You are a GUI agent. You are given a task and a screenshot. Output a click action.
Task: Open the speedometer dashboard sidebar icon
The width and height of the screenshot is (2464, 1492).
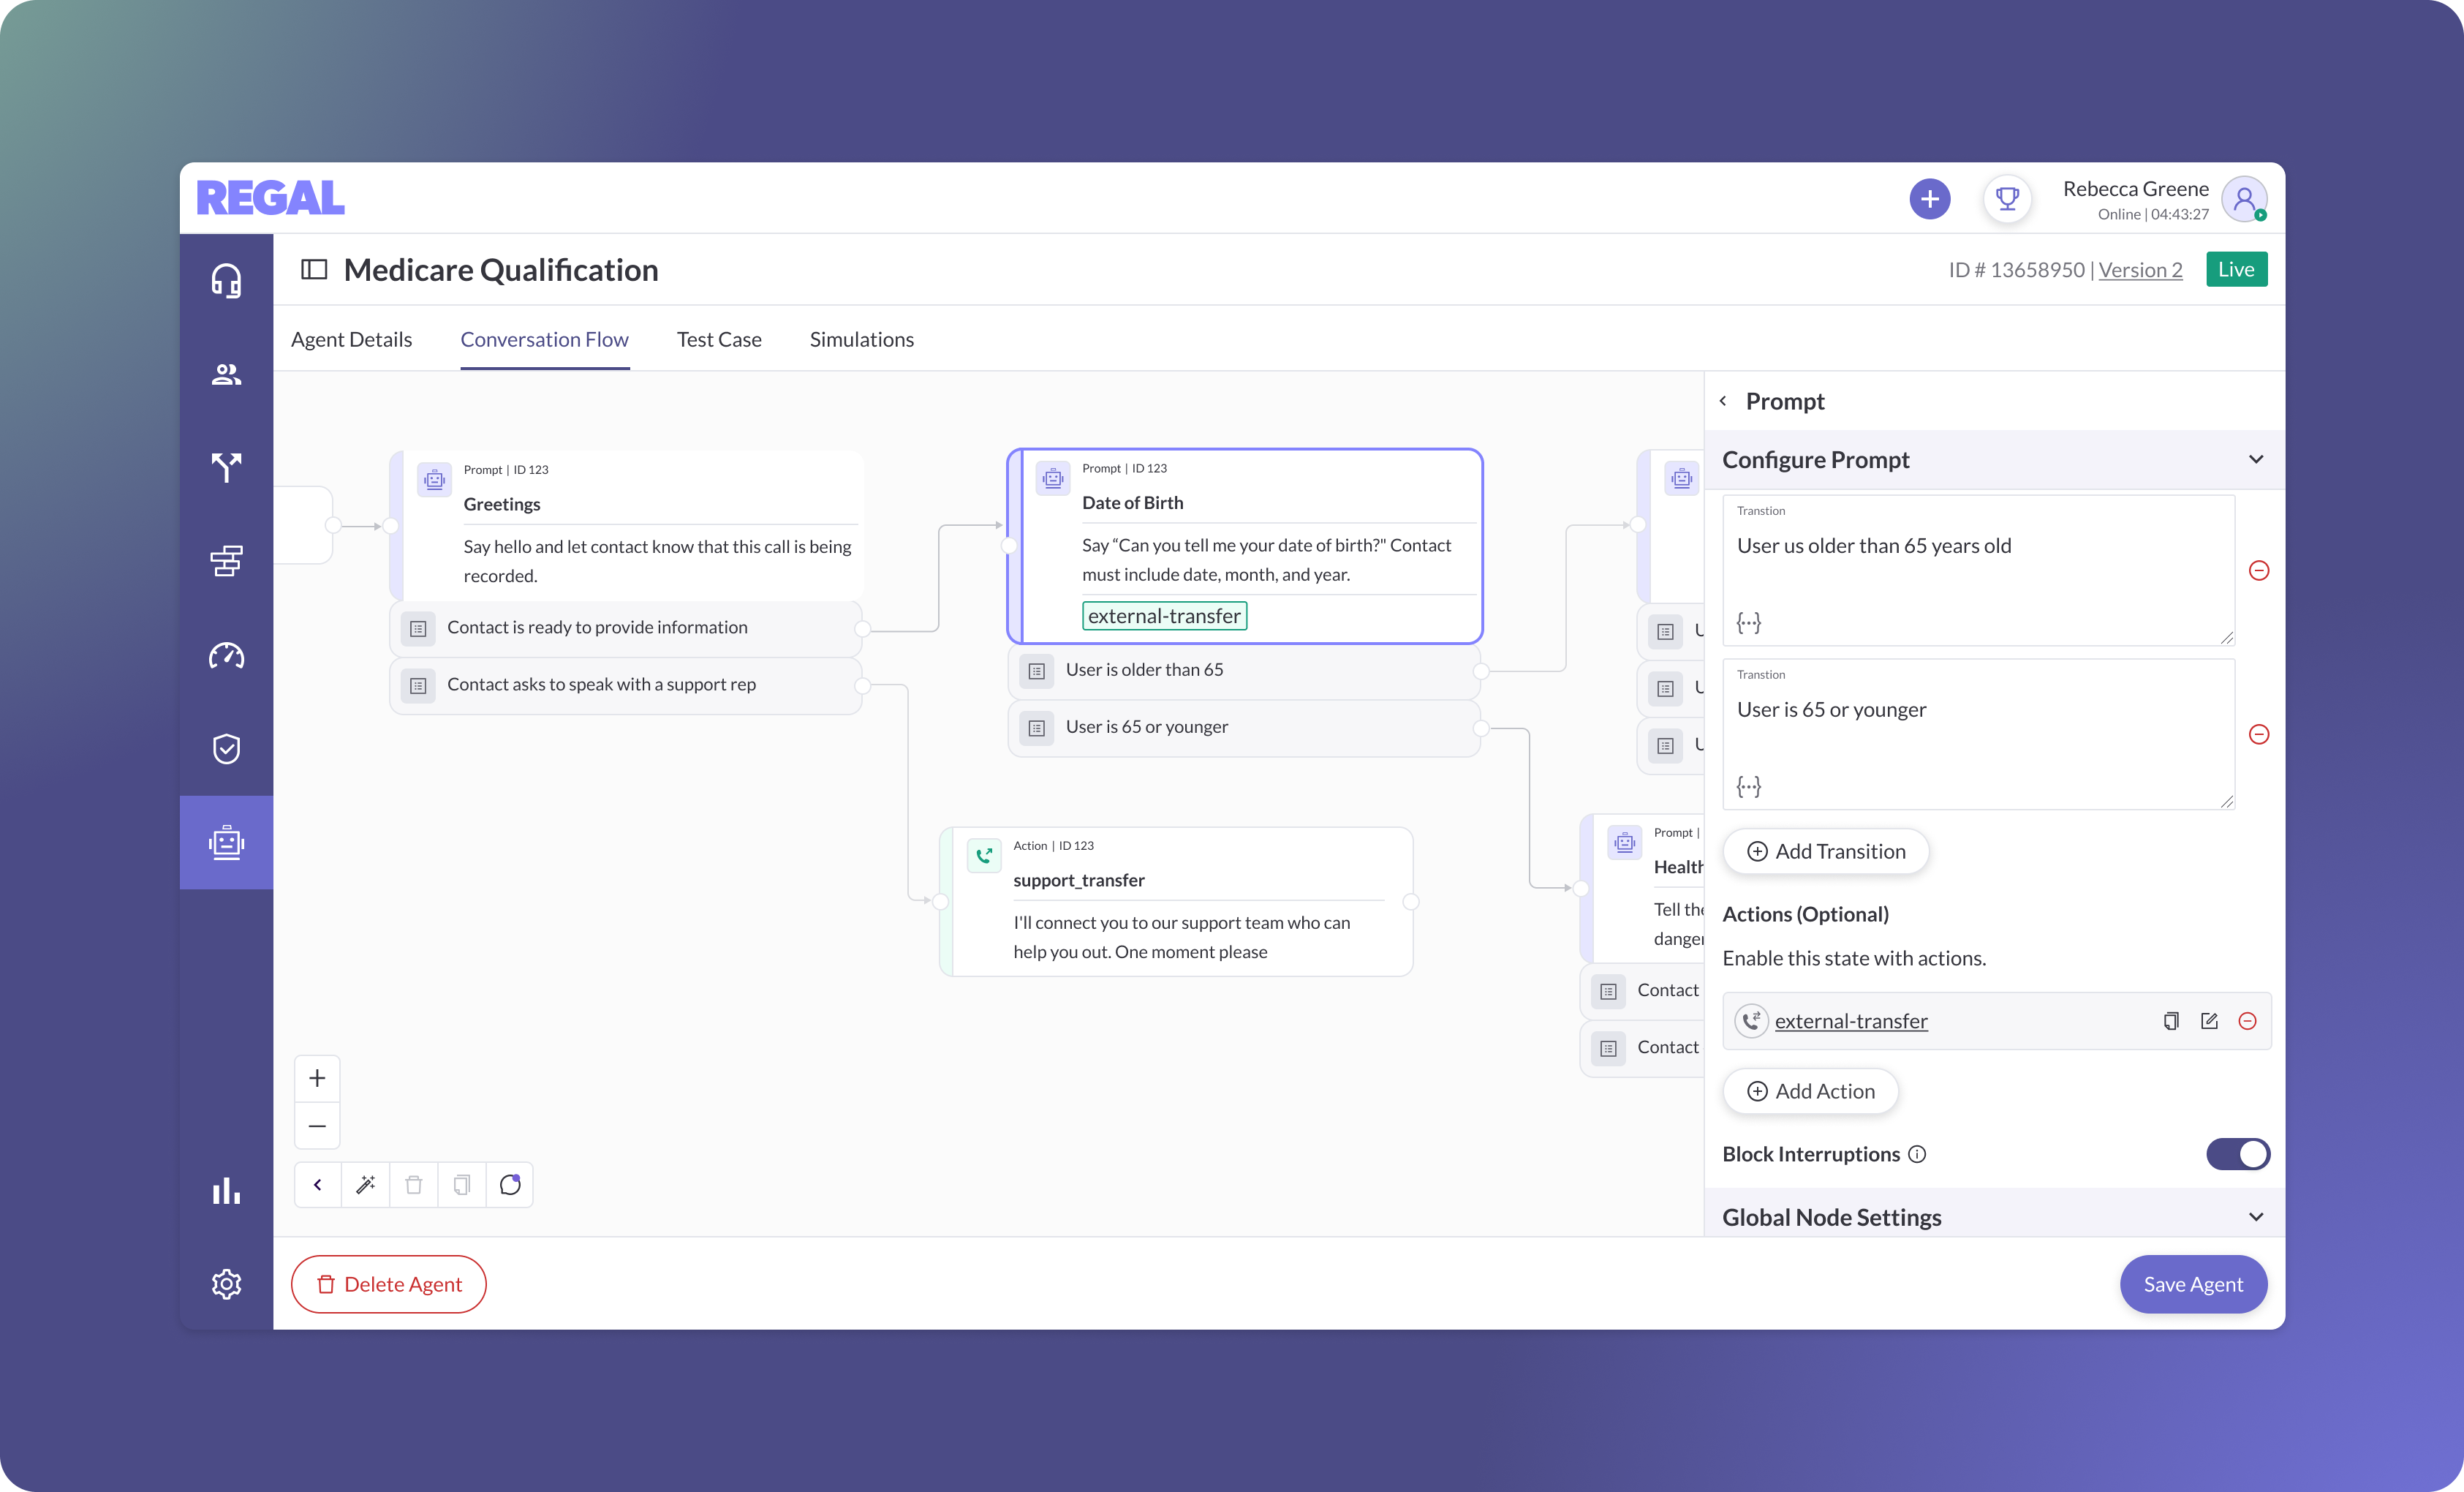click(226, 655)
